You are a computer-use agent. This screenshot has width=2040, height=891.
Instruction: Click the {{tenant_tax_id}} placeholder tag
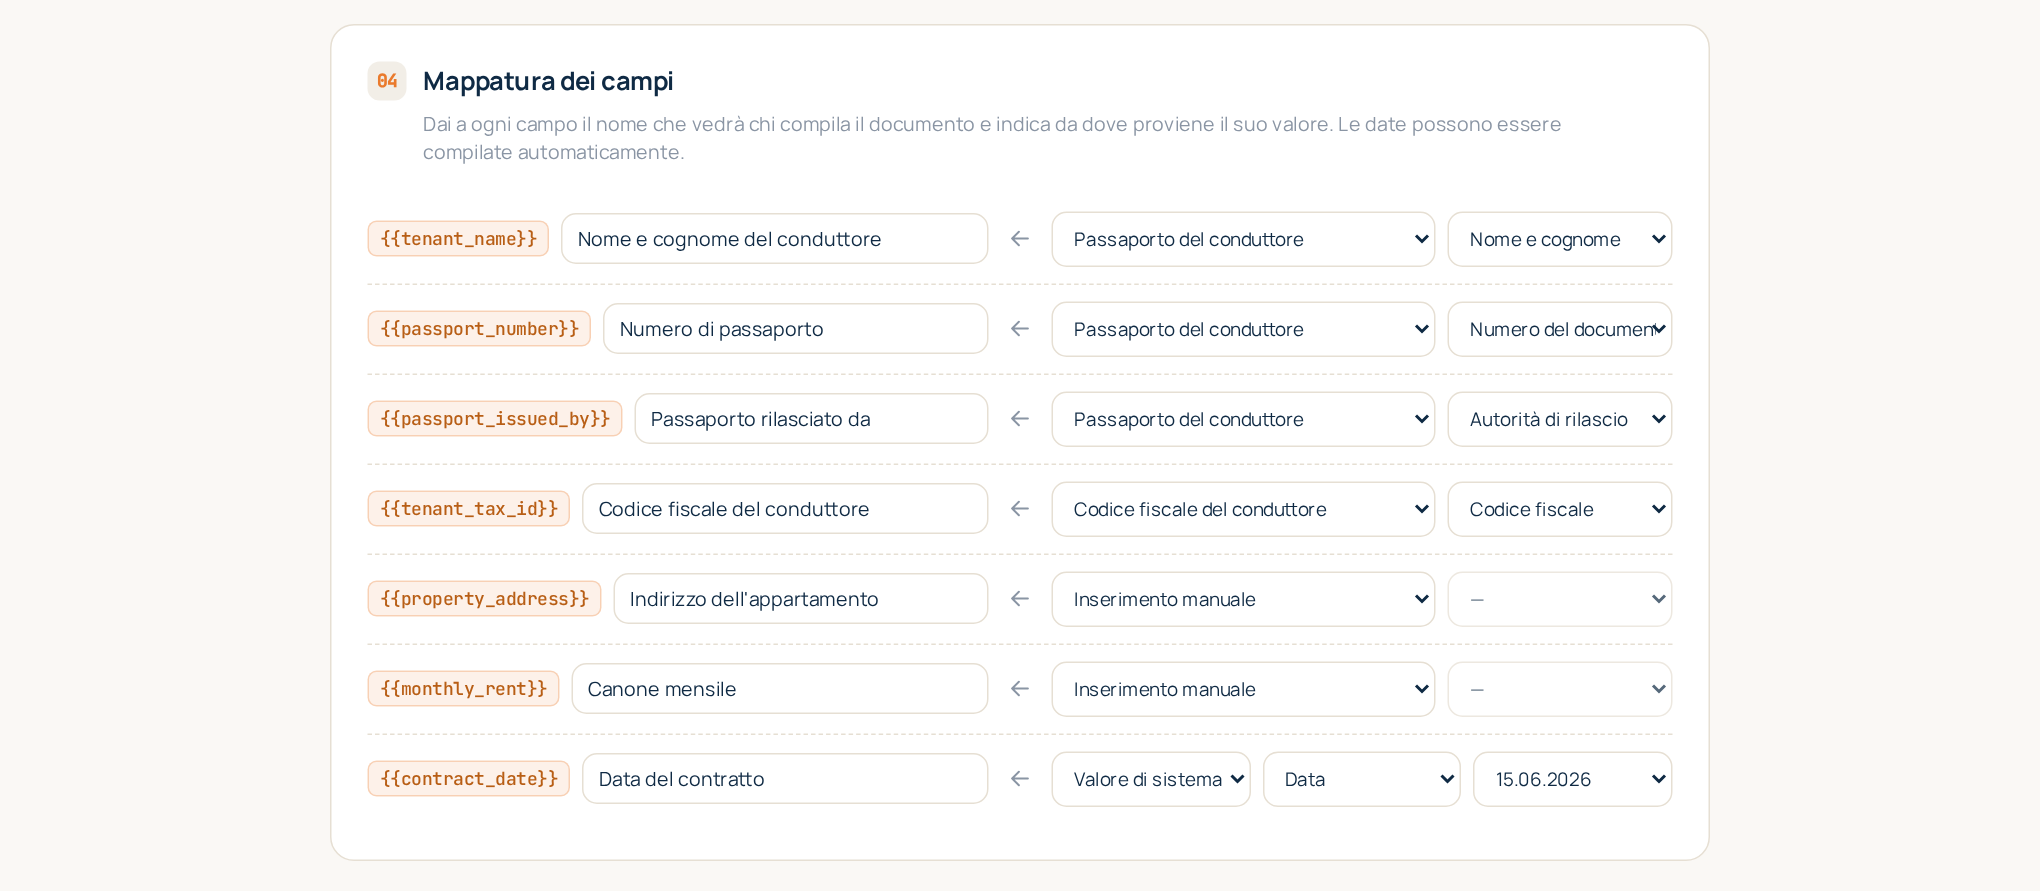[x=469, y=509]
